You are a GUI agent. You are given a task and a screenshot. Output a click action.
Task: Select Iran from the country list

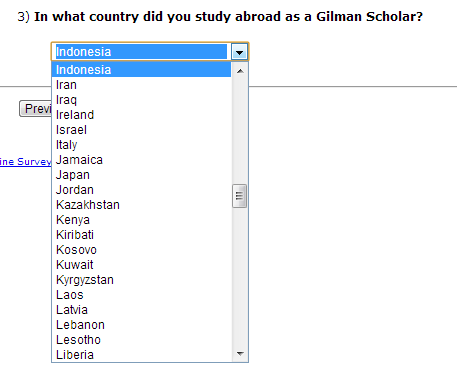141,85
